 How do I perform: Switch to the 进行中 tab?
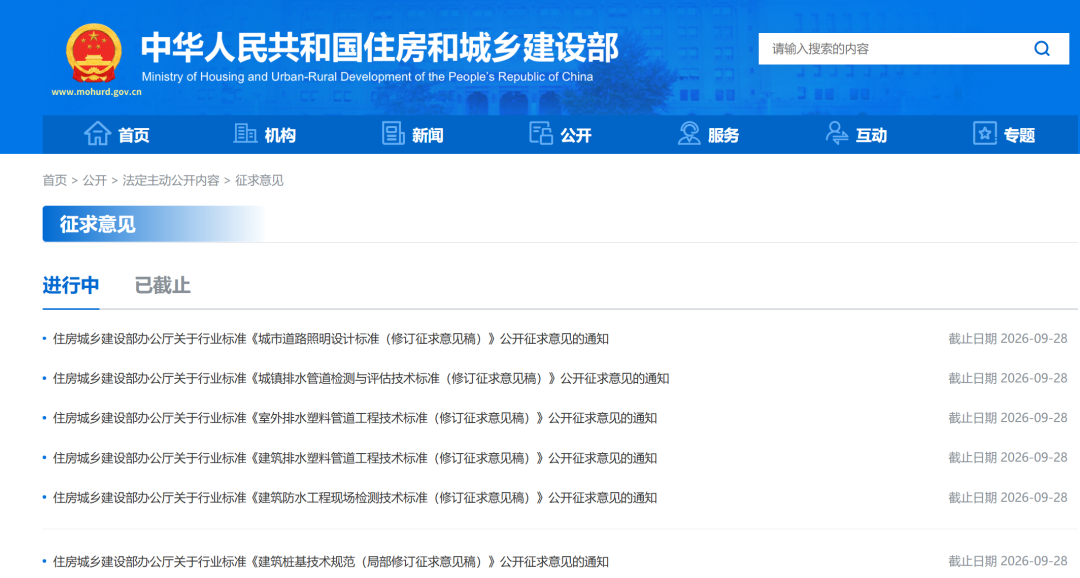[71, 285]
